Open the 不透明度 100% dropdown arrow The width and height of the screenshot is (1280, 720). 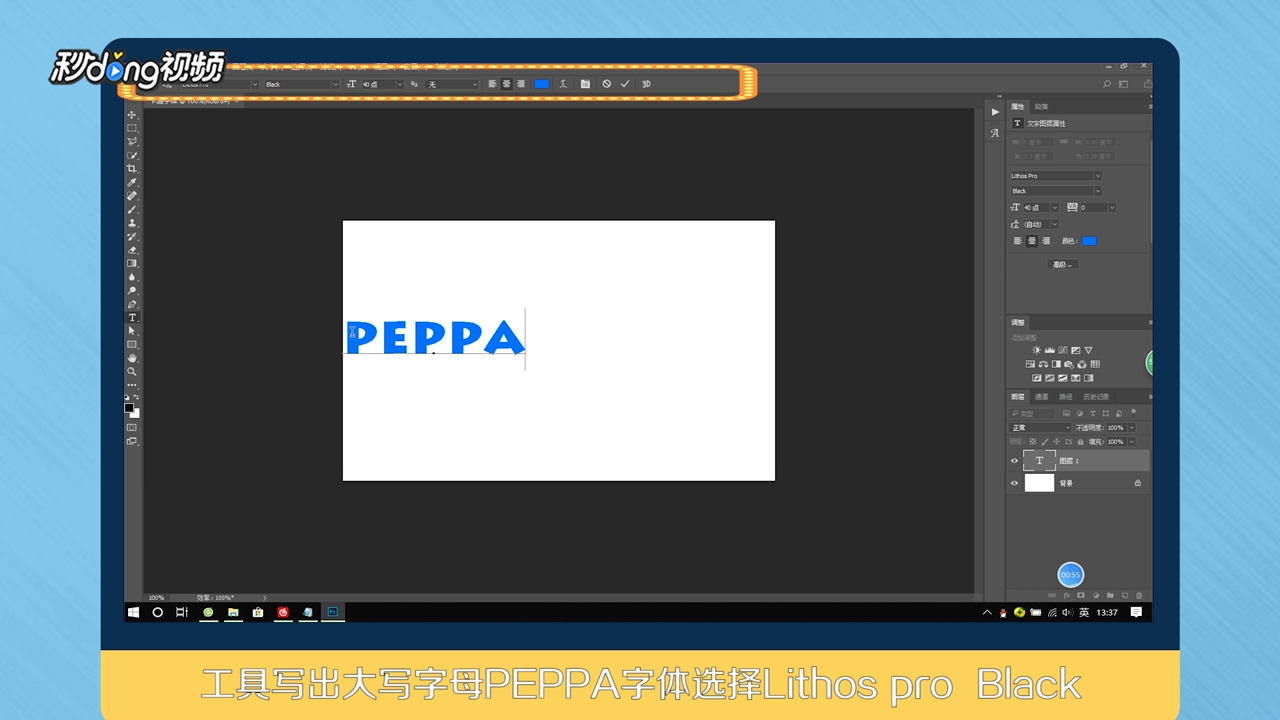[1131, 428]
